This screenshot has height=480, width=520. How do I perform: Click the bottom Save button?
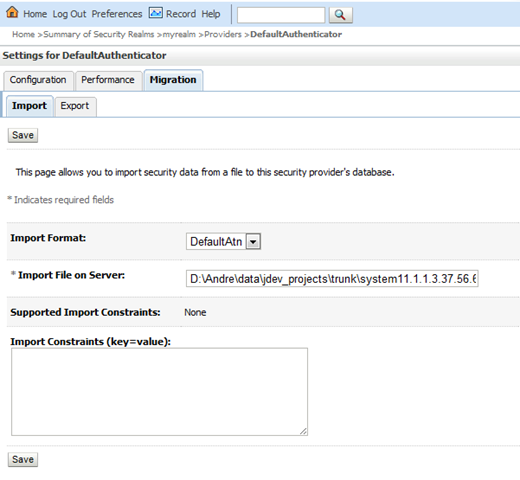[x=23, y=460]
